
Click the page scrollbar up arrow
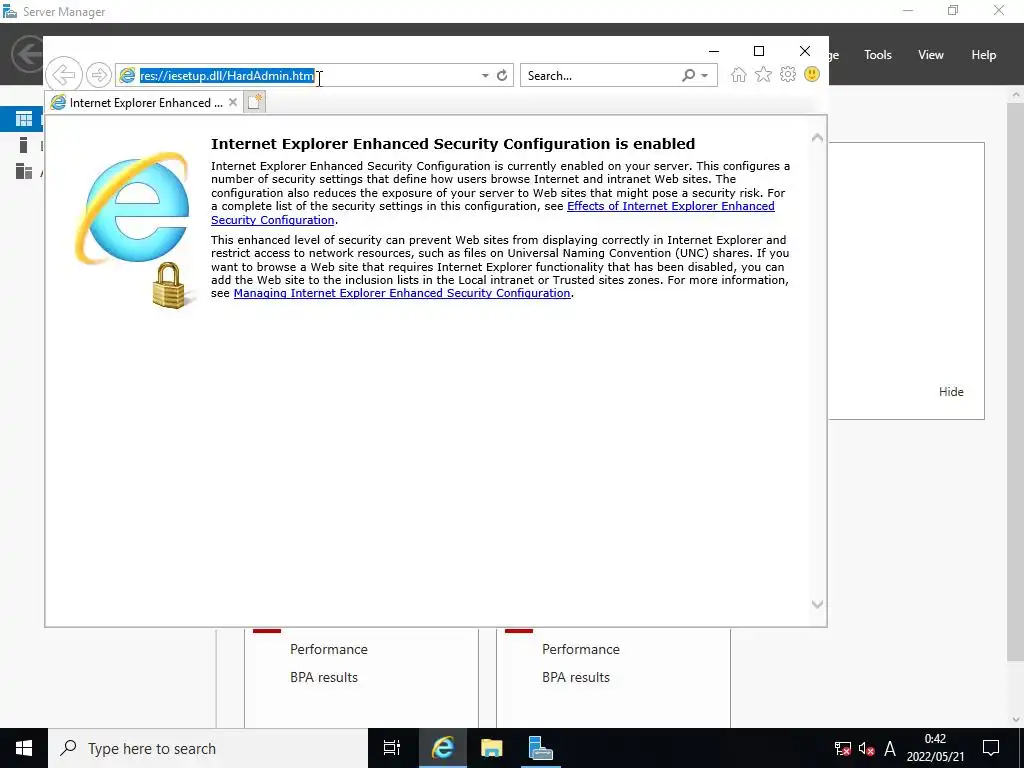pos(817,138)
